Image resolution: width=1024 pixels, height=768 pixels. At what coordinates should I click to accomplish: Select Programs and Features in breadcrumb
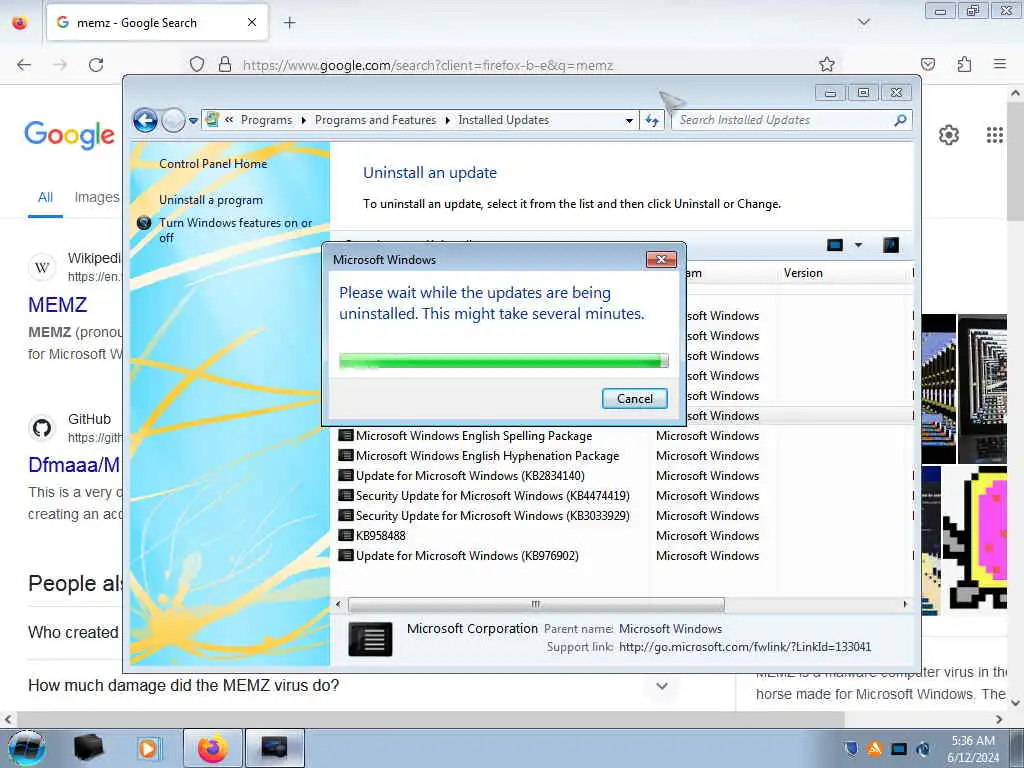click(376, 120)
